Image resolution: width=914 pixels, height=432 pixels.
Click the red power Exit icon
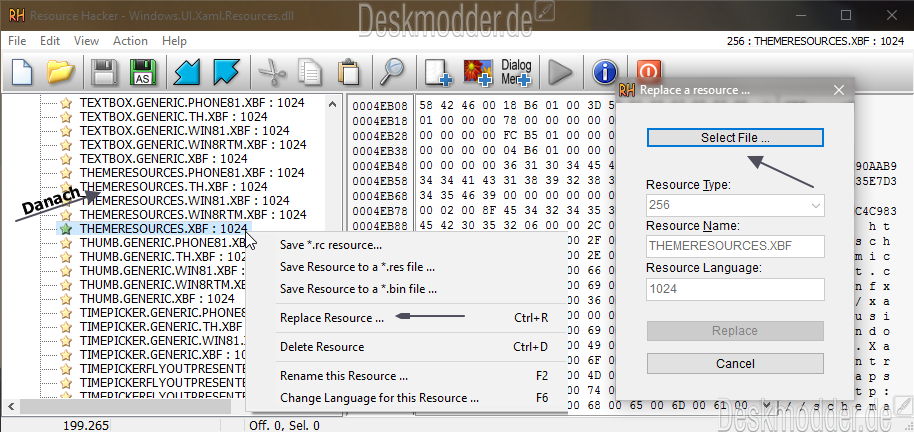coord(648,69)
